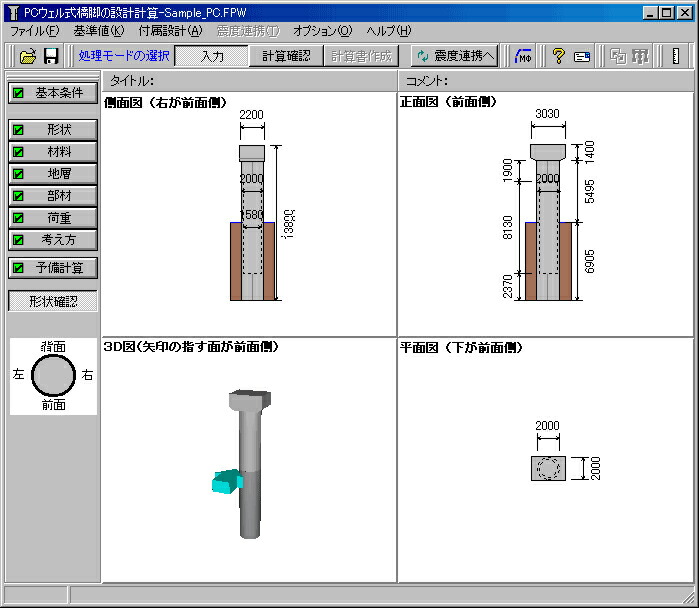Click the circular orientation diagram
The height and width of the screenshot is (608, 699).
(x=53, y=375)
